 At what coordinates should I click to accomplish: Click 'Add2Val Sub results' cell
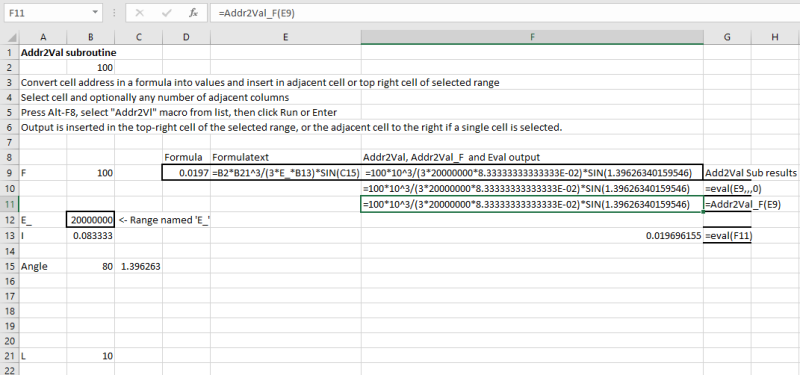751,173
